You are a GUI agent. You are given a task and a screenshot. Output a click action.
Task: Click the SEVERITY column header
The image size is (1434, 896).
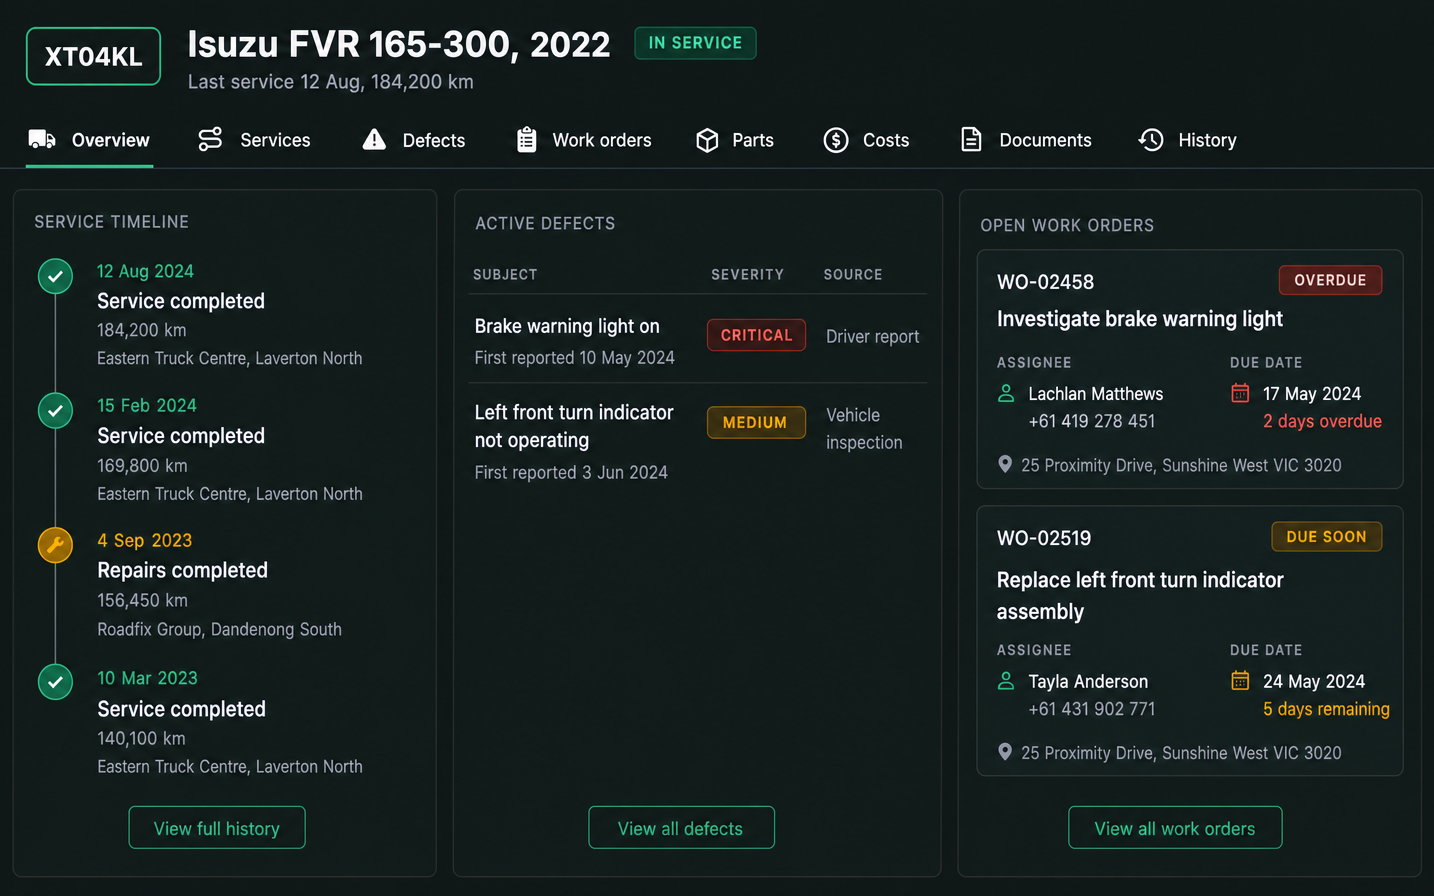[x=748, y=274]
